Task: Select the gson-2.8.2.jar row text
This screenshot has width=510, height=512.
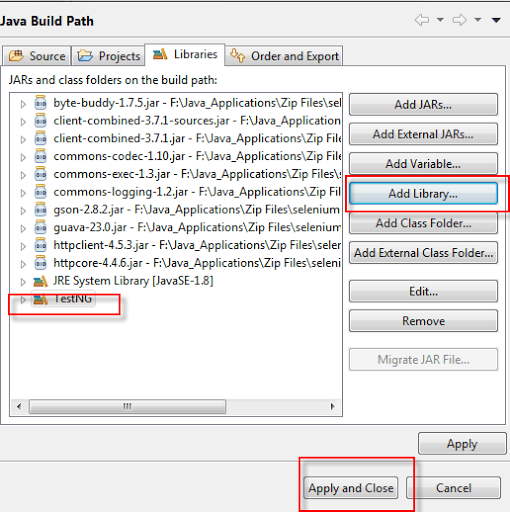Action: (x=196, y=209)
